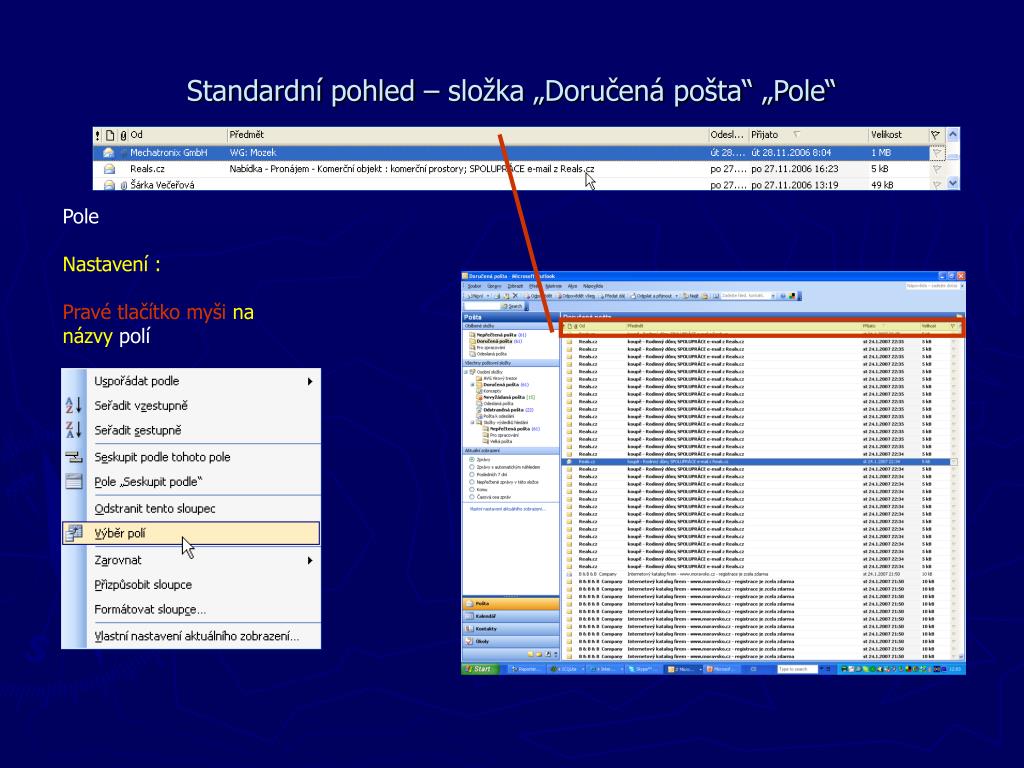
Task: Open the 'Nový' dropdown in the Outlook toolbar
Action: [488, 296]
